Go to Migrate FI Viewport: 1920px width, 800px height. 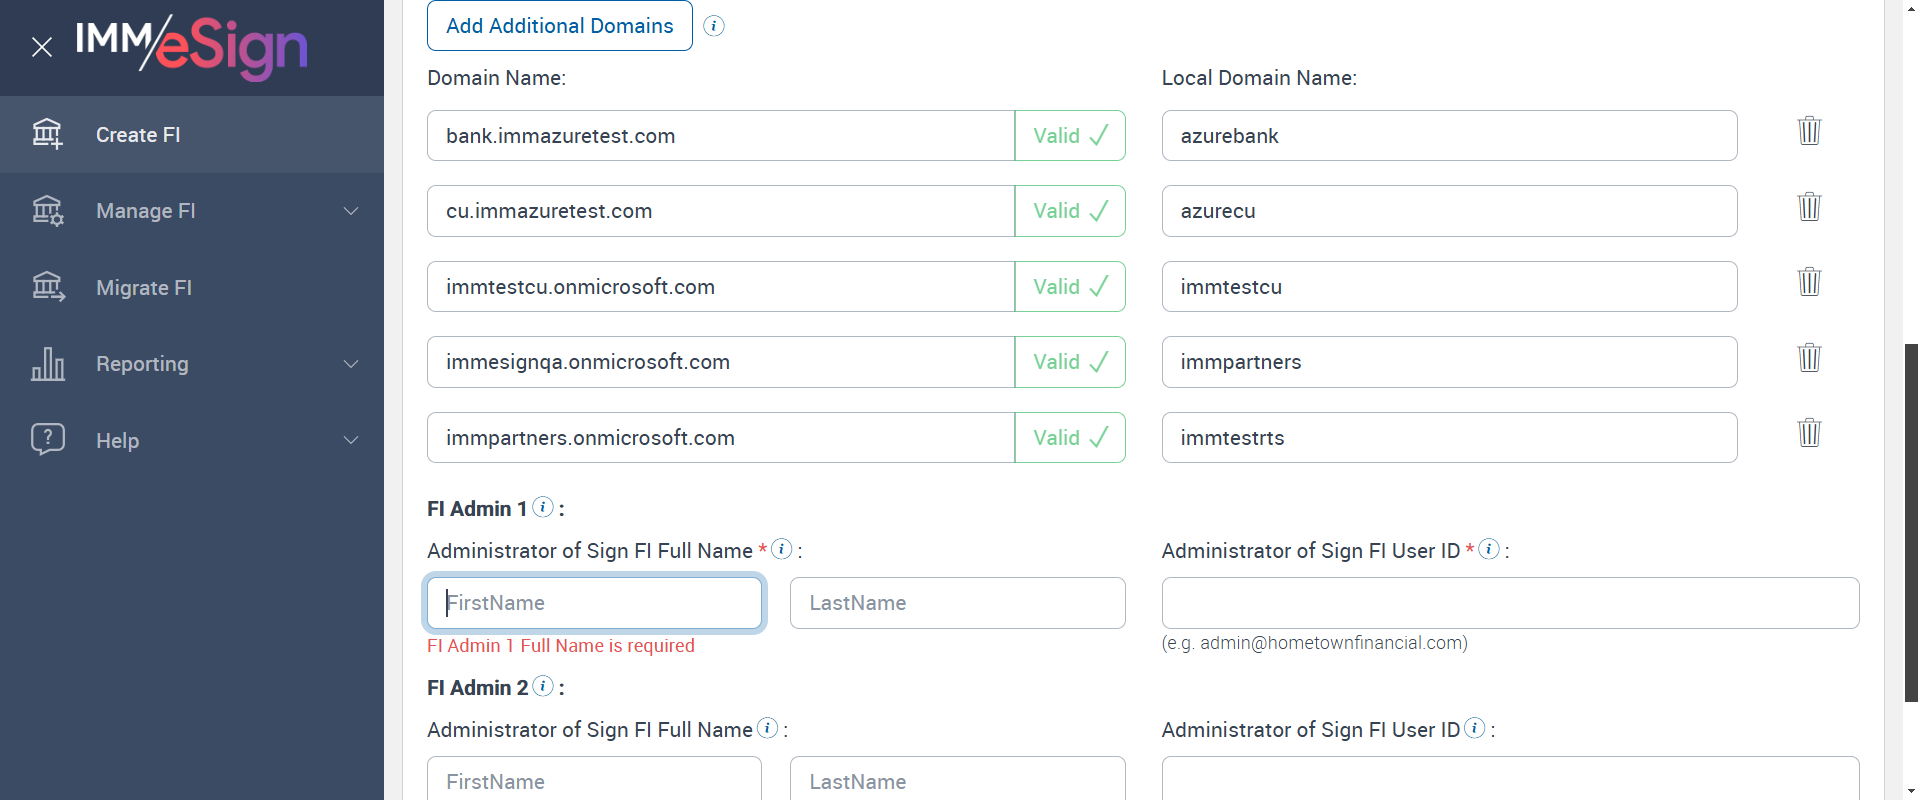pos(143,288)
